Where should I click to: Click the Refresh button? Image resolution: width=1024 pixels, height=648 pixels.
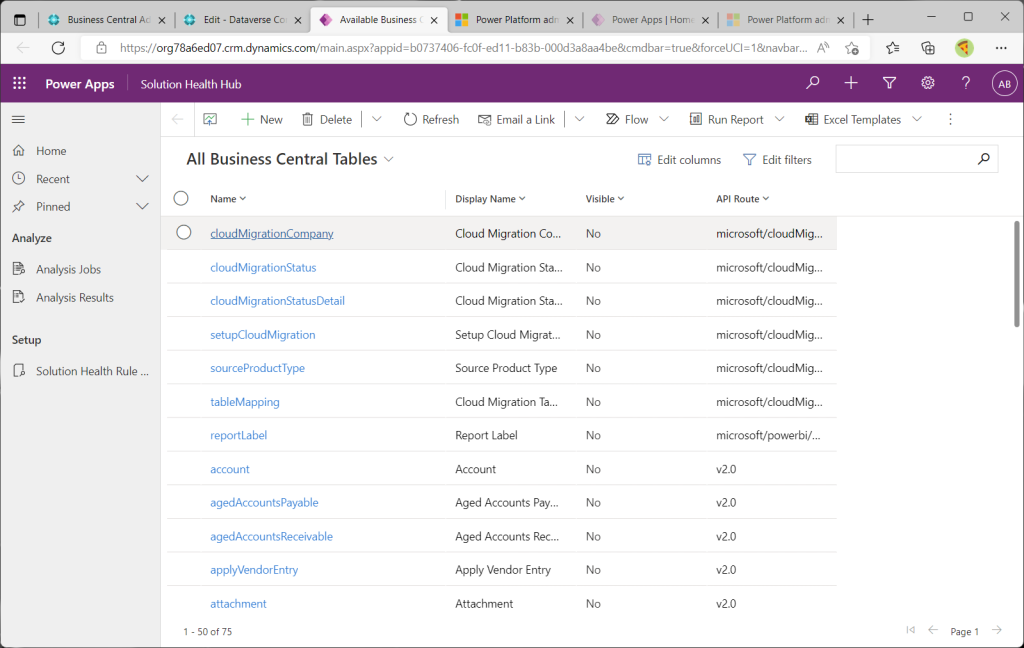click(x=431, y=120)
